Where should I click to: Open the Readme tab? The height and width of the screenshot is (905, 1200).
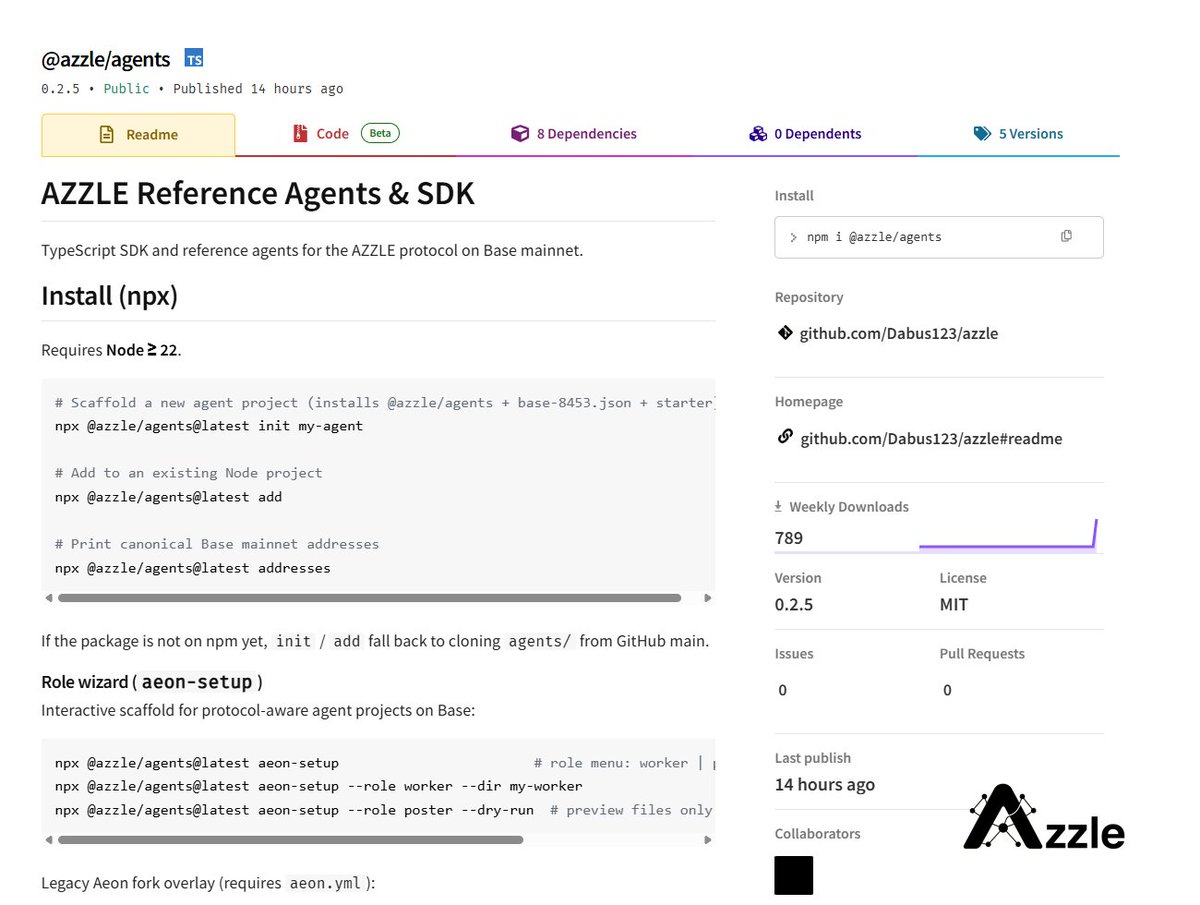click(x=138, y=135)
